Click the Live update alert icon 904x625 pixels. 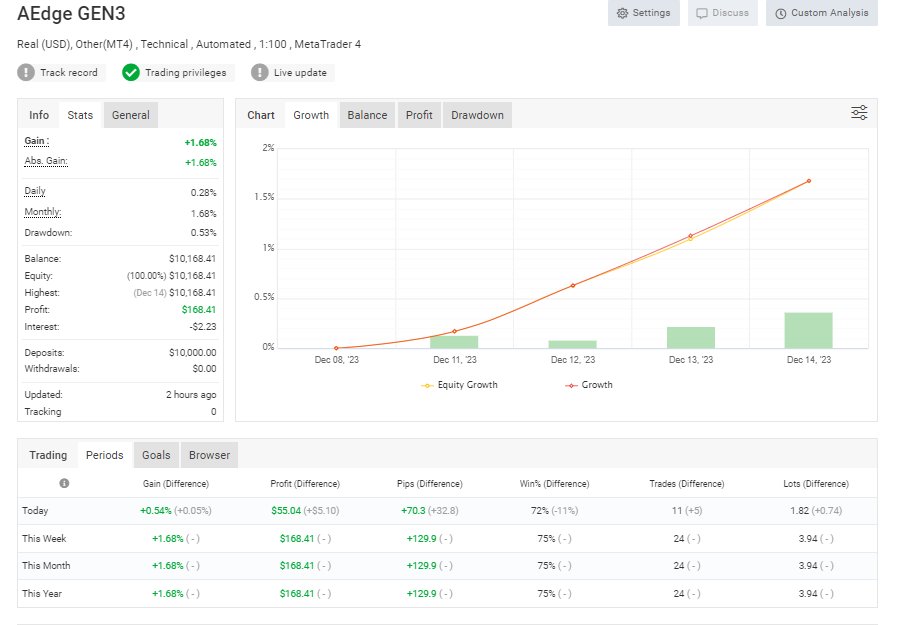click(259, 72)
